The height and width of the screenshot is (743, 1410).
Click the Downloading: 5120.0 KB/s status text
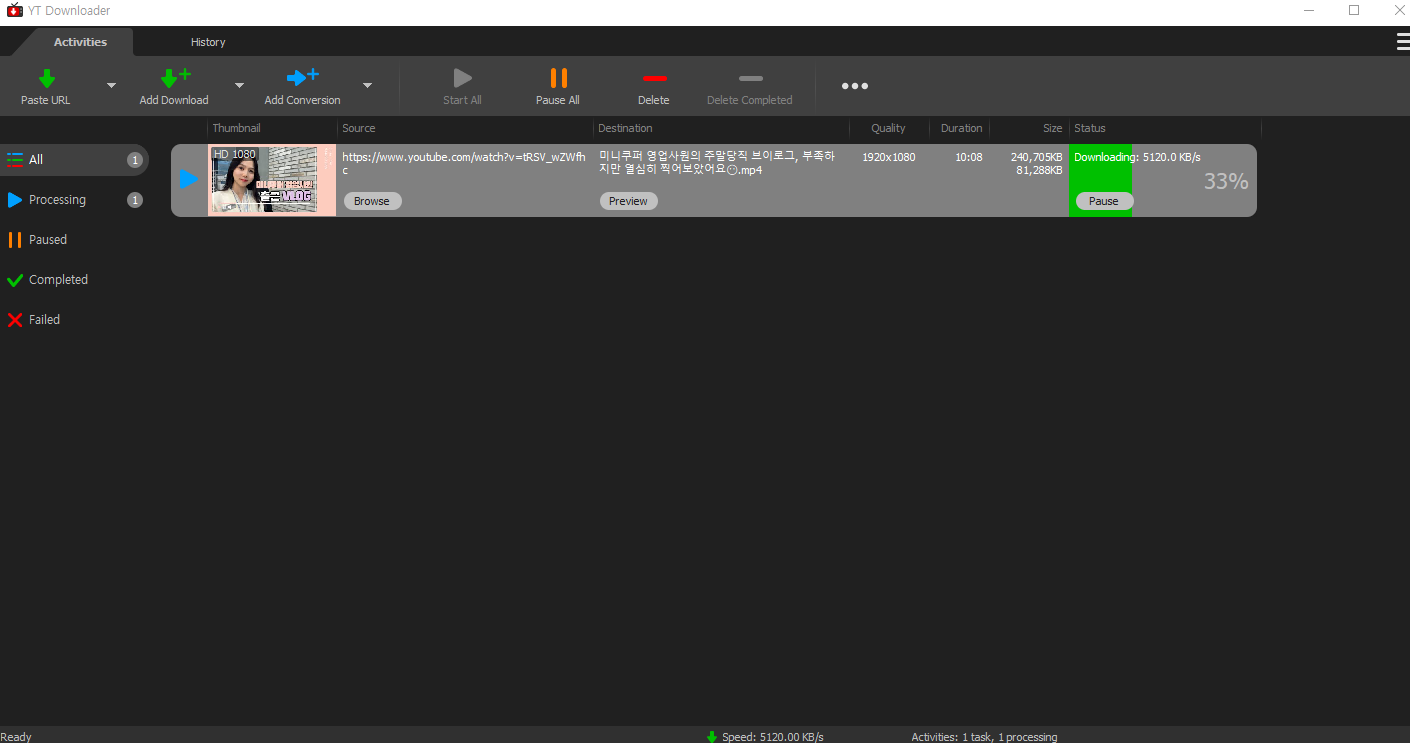1137,157
